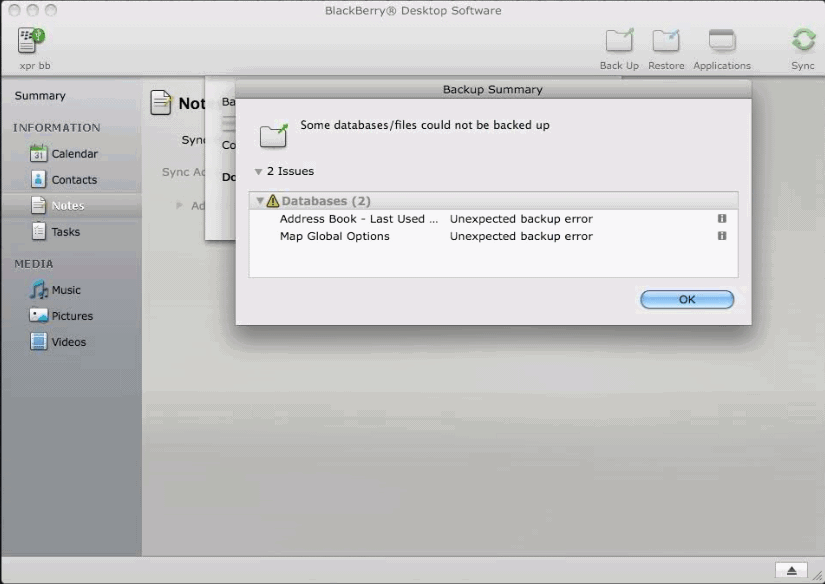Click the Restore toolbar icon

666,41
